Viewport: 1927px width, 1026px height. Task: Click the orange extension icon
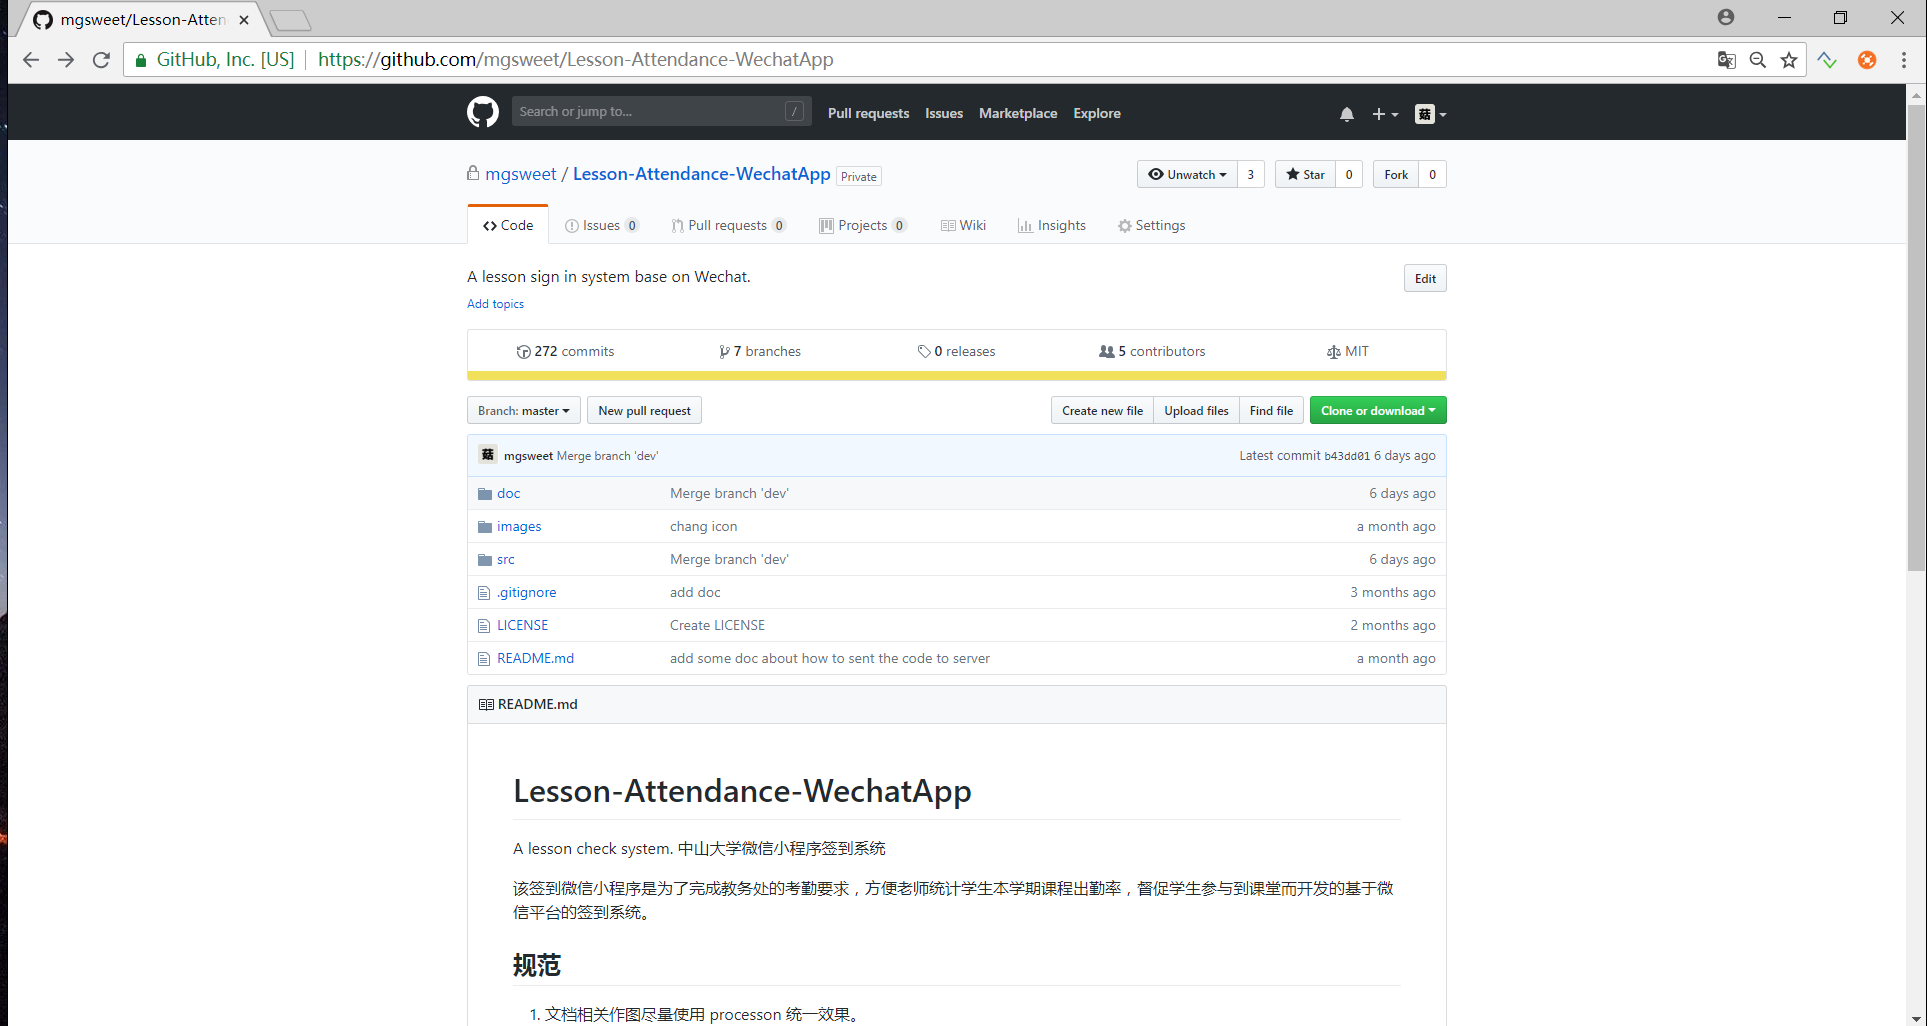(x=1866, y=60)
